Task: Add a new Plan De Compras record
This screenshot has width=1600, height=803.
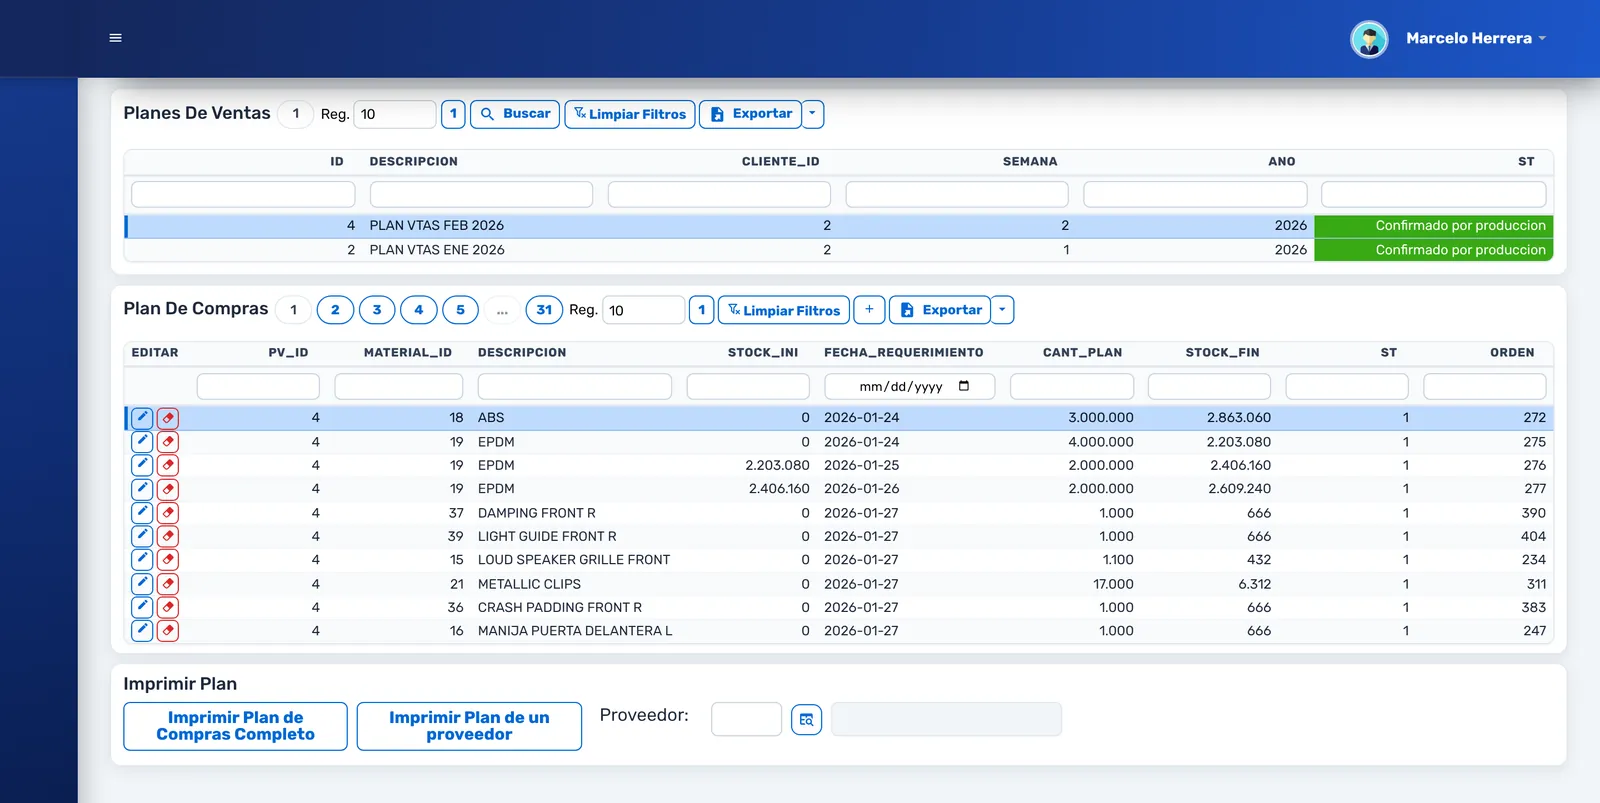Action: pyautogui.click(x=869, y=310)
